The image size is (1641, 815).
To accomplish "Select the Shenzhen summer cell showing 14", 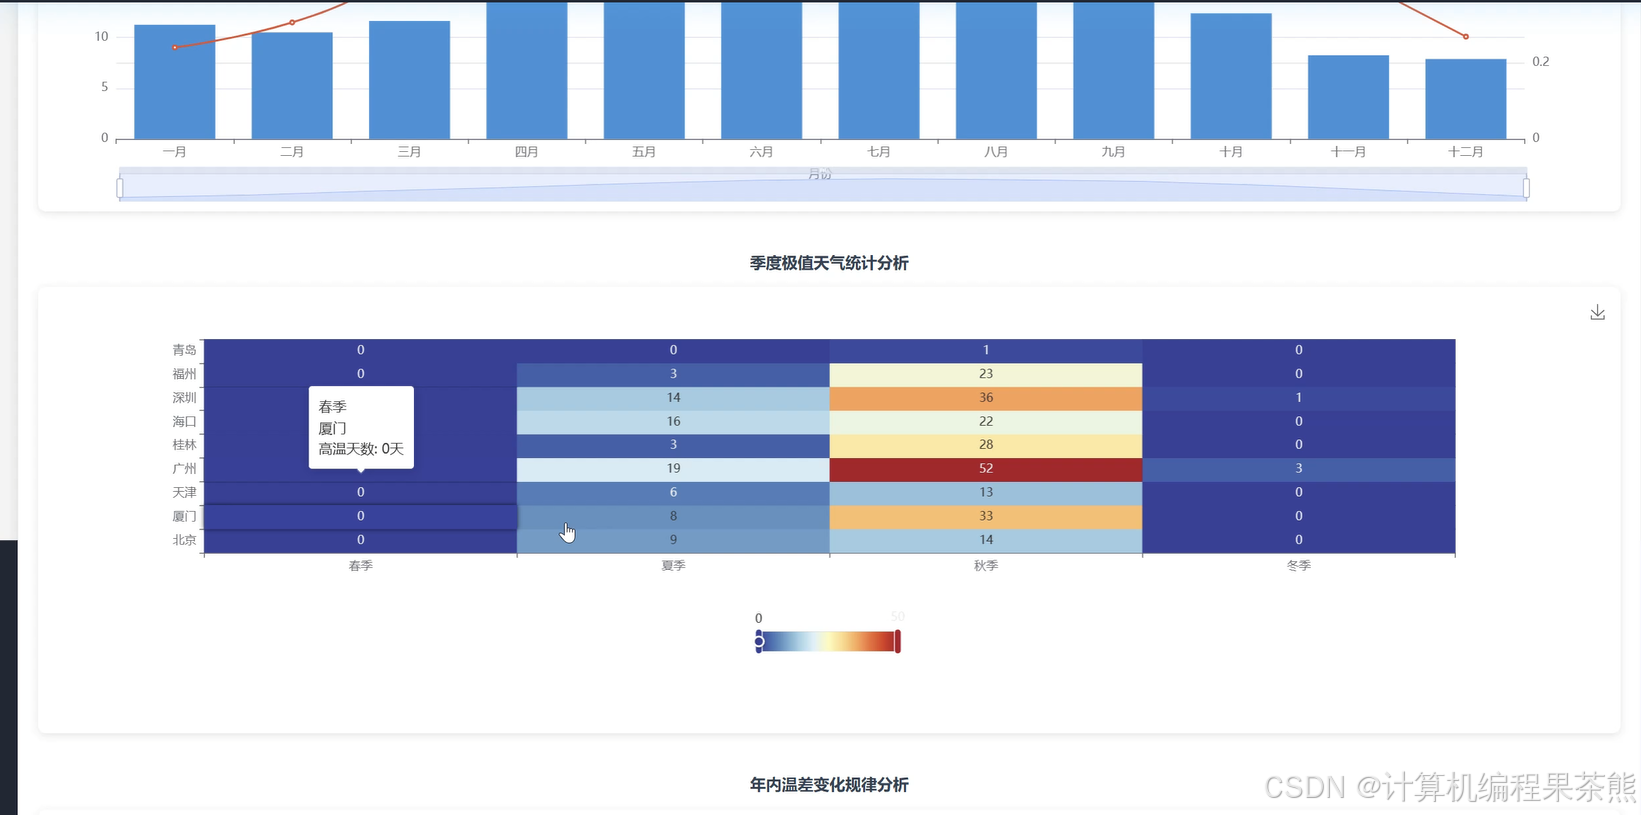I will tap(673, 397).
